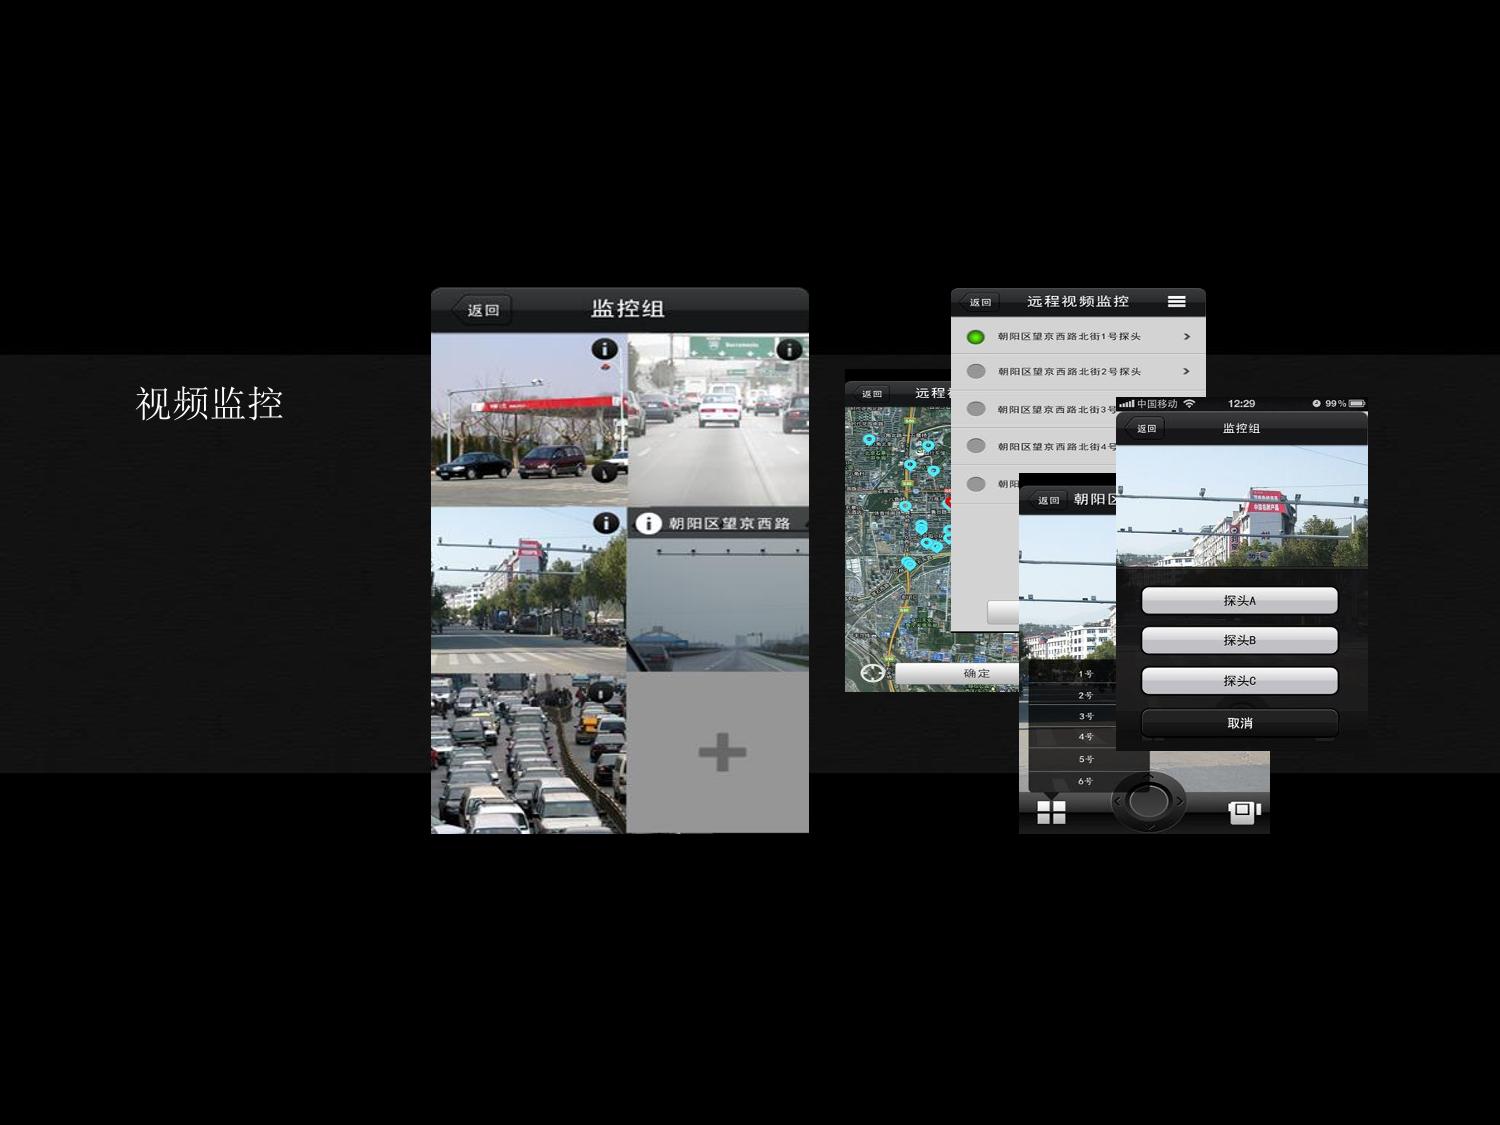Choose 6号 in the camera number list
1500x1125 pixels.
1085,781
